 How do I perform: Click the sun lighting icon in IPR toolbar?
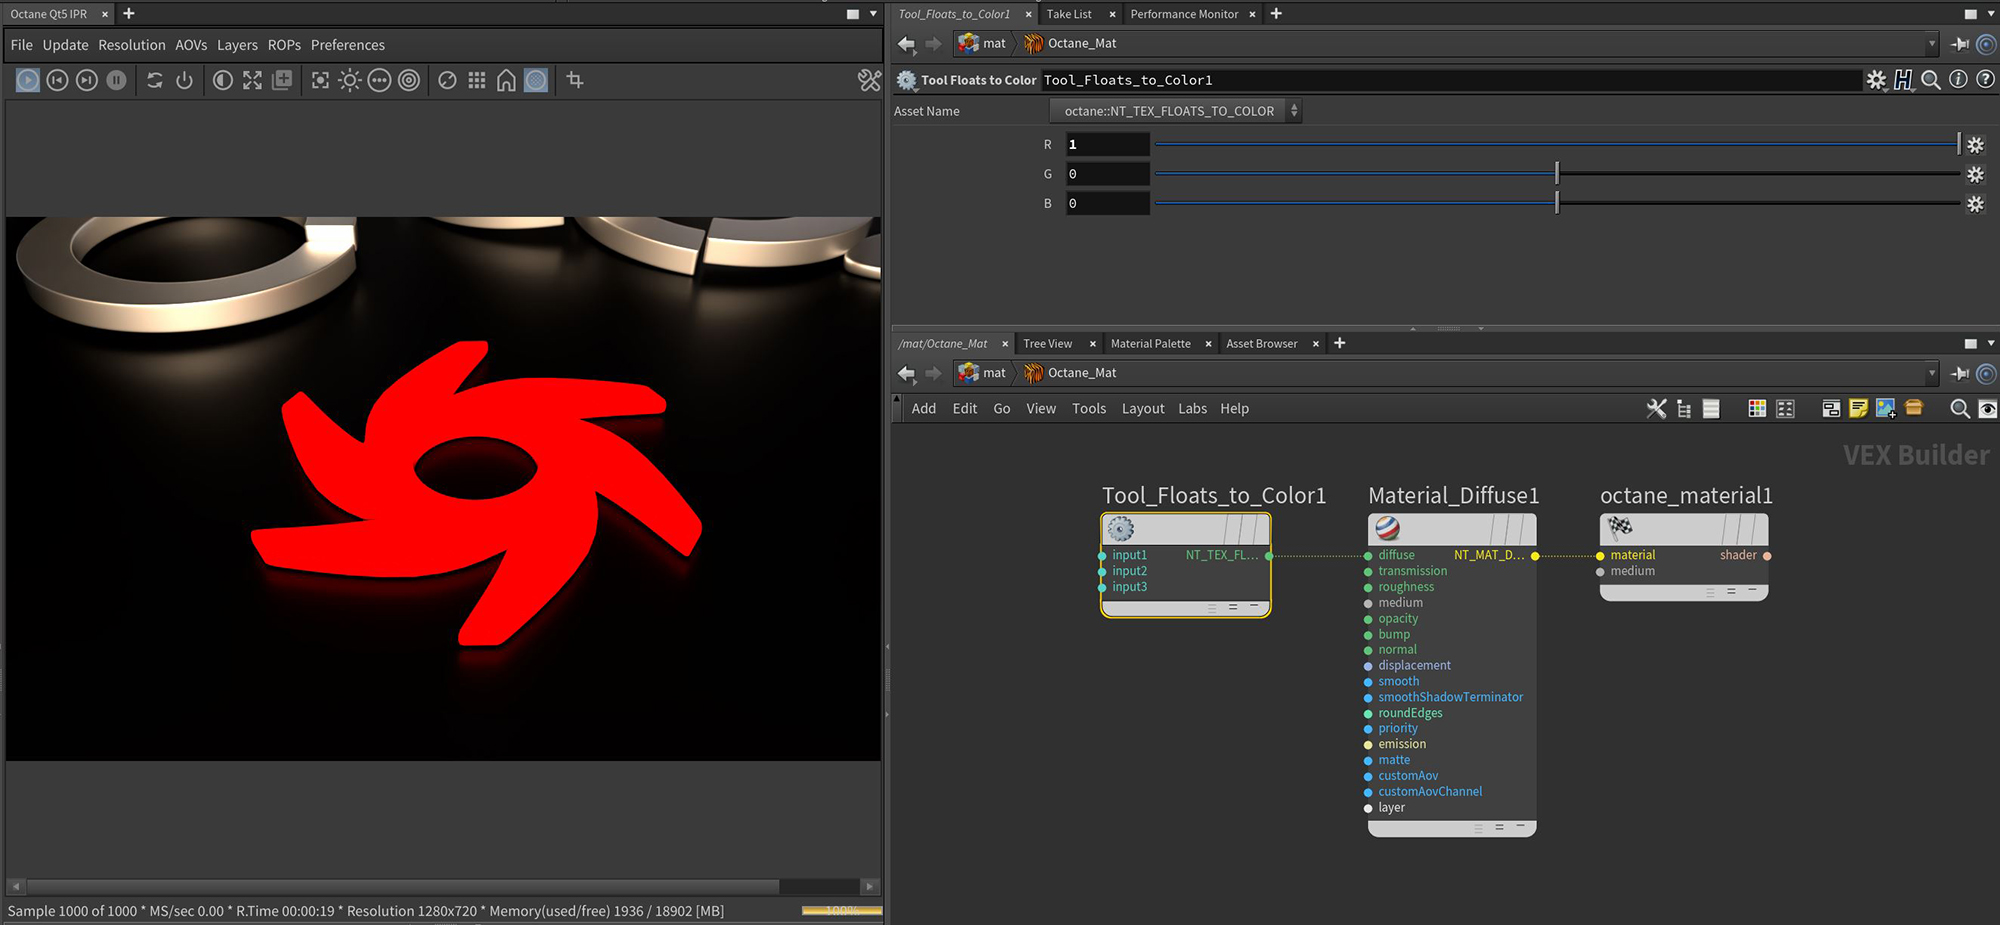[349, 80]
